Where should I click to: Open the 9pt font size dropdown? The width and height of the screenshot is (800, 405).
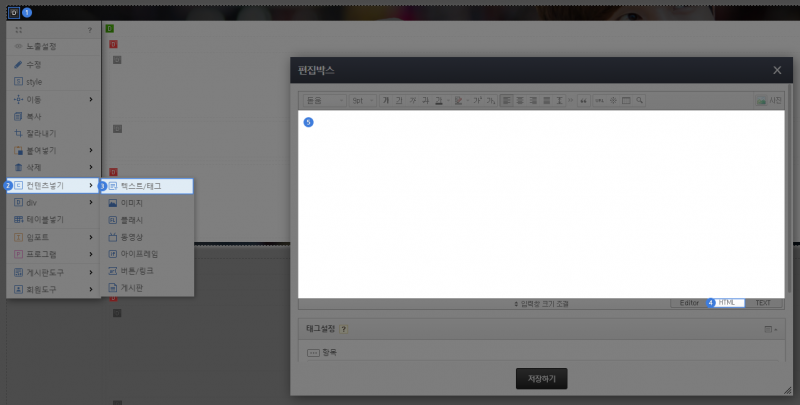[x=362, y=101]
